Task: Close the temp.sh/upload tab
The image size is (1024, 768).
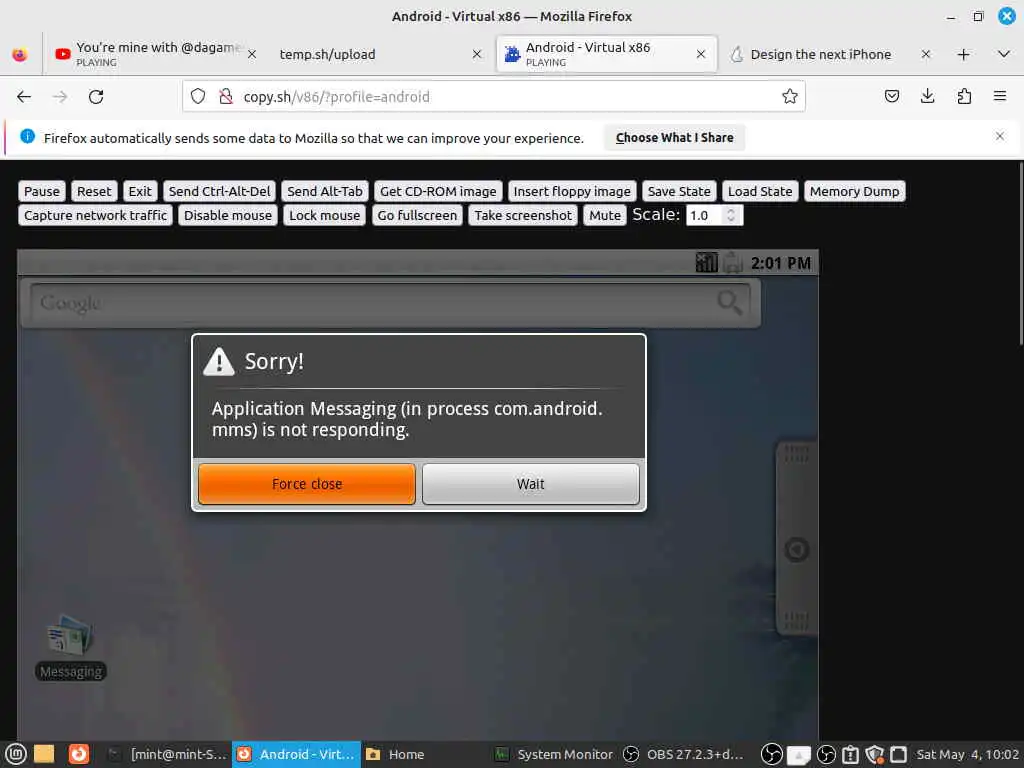Action: [x=477, y=54]
